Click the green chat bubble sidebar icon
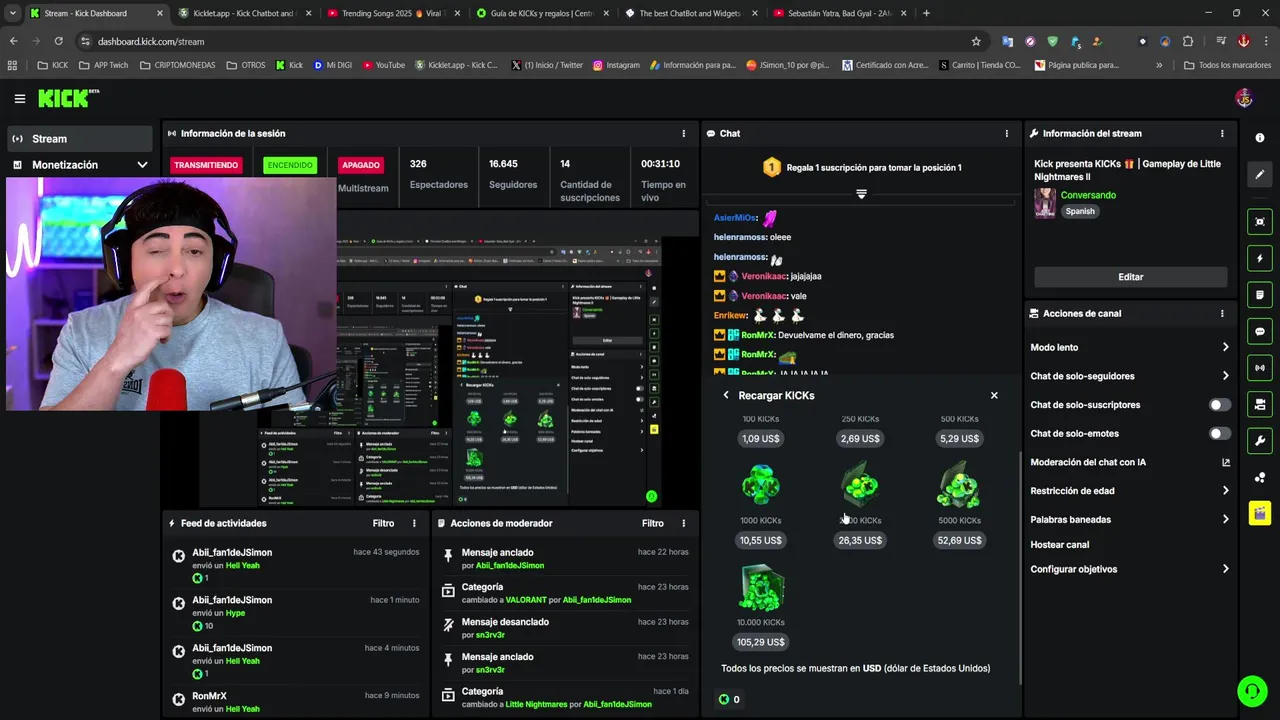 coord(1260,331)
